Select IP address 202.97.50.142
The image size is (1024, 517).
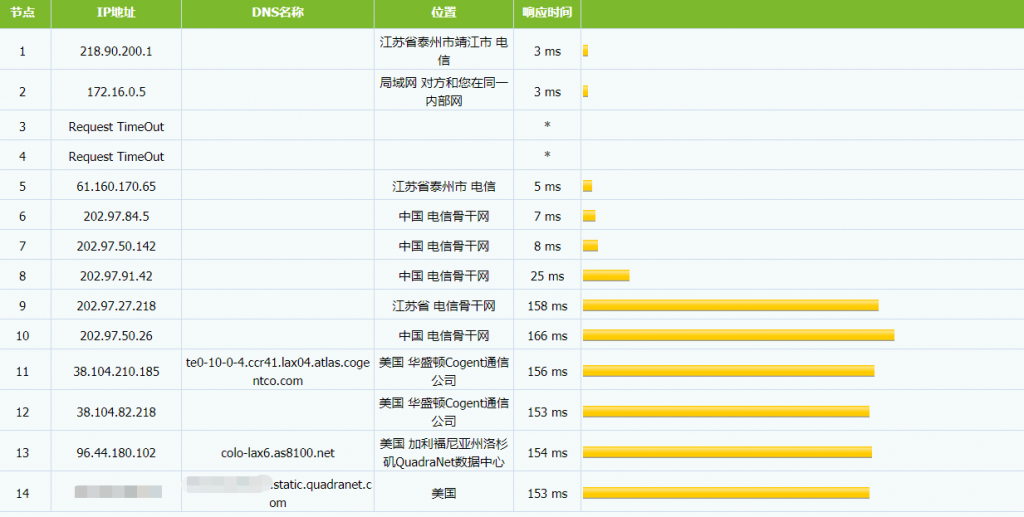pyautogui.click(x=116, y=246)
